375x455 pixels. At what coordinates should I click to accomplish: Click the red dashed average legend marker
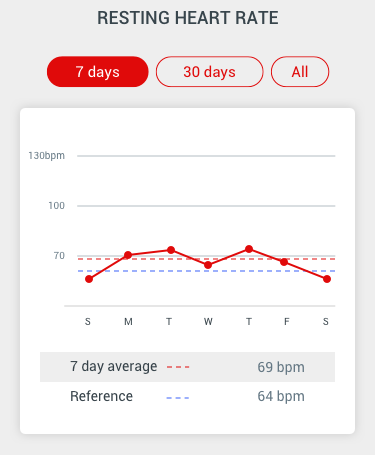[178, 367]
